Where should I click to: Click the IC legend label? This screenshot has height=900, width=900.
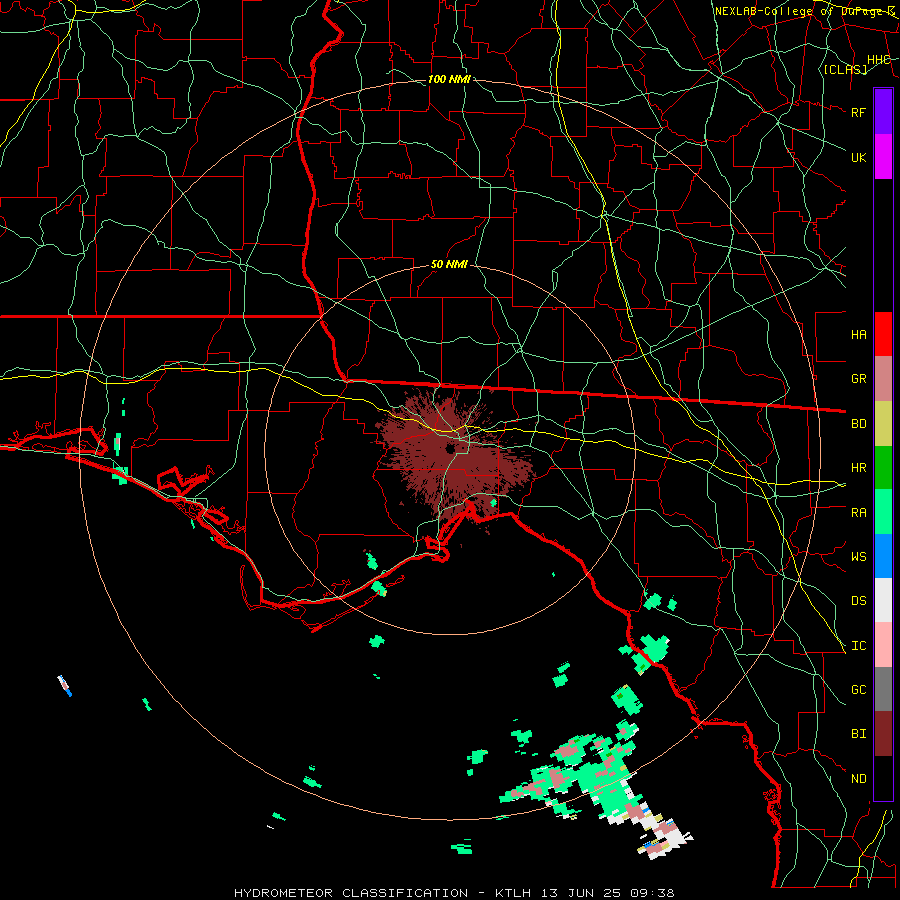click(858, 646)
